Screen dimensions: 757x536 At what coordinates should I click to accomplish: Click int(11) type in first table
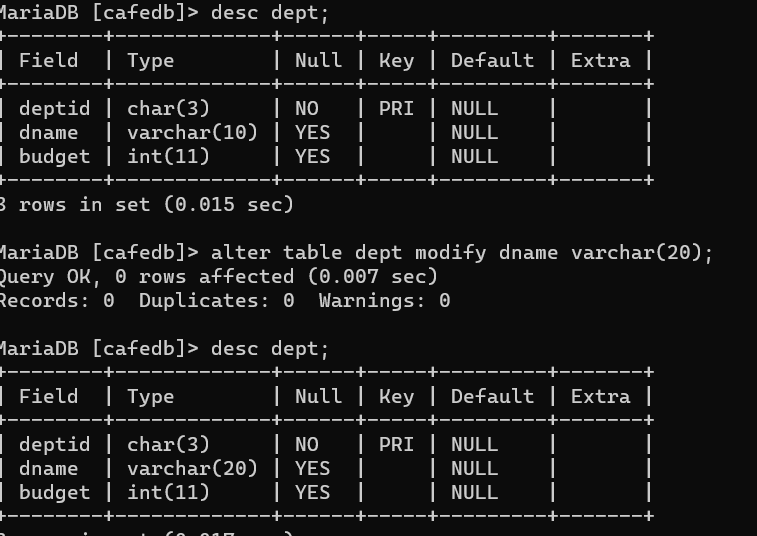168,156
